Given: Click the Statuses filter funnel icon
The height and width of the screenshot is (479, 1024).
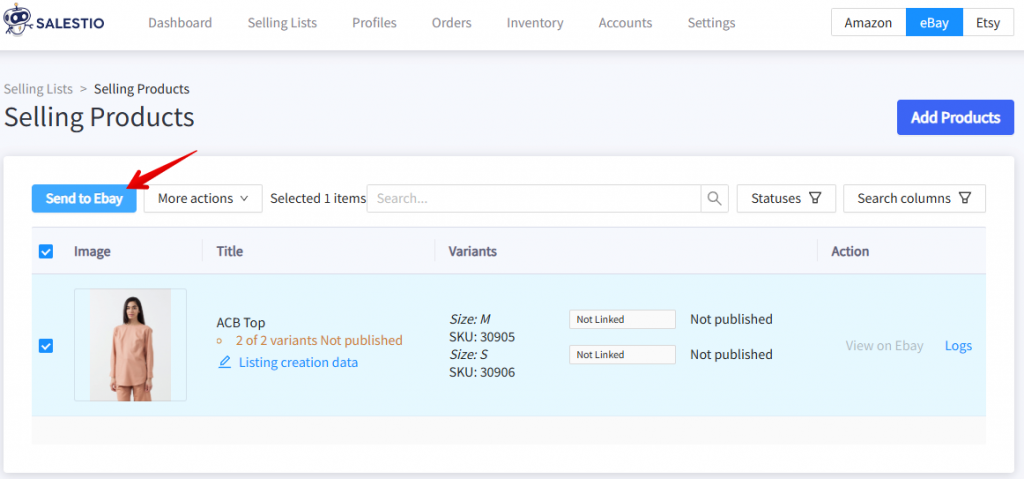Looking at the screenshot, I should (815, 198).
